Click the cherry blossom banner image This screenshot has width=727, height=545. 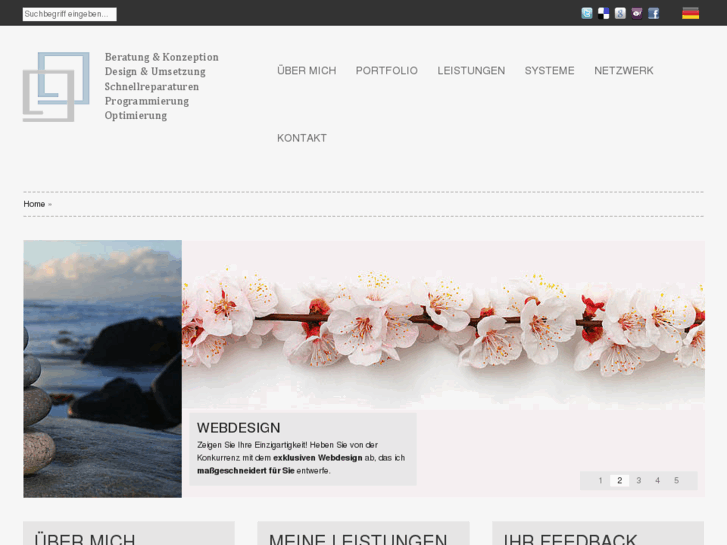pos(444,325)
